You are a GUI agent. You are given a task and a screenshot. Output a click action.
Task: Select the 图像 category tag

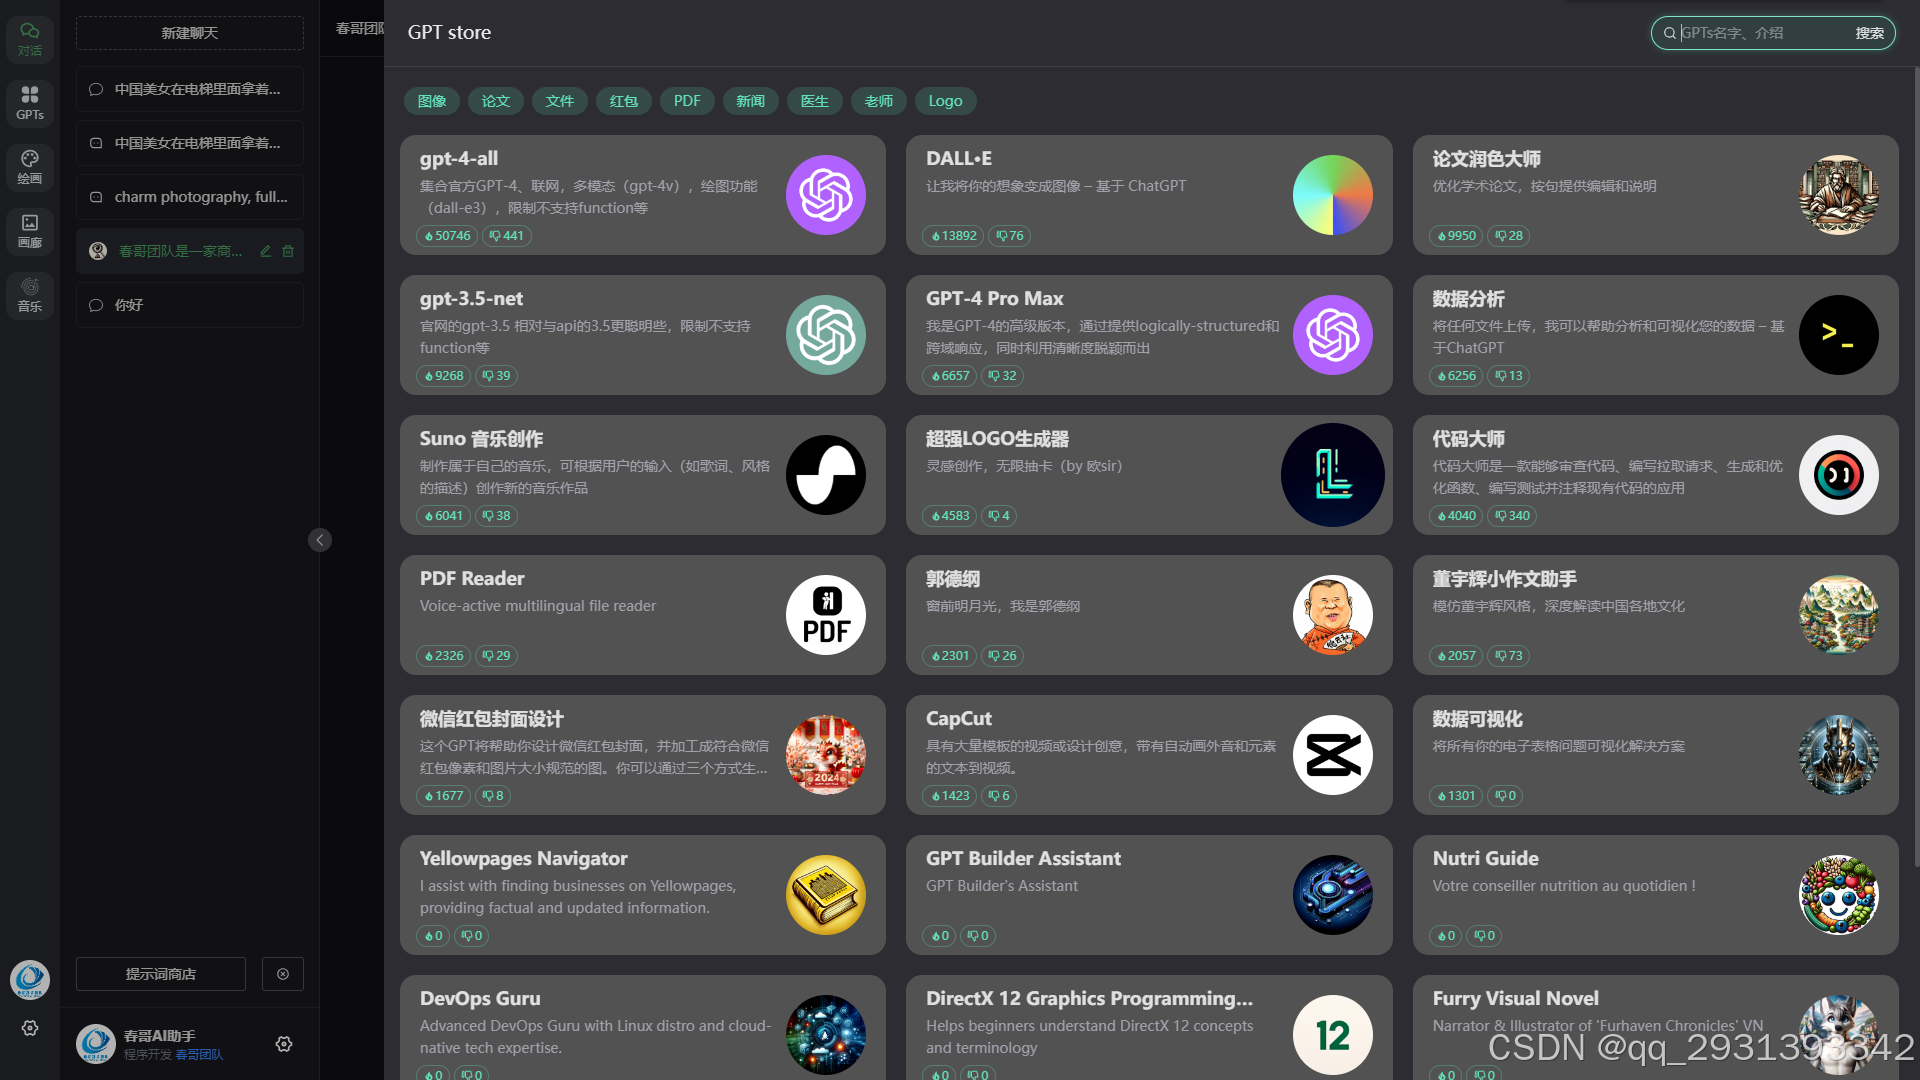(x=432, y=101)
